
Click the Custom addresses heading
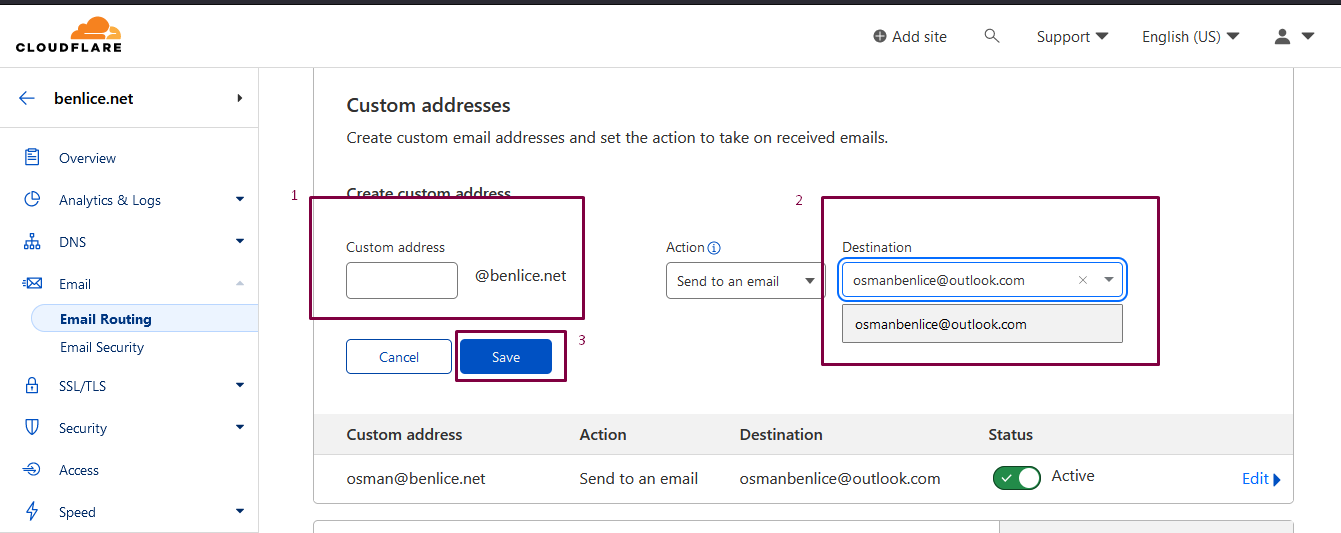(x=429, y=105)
